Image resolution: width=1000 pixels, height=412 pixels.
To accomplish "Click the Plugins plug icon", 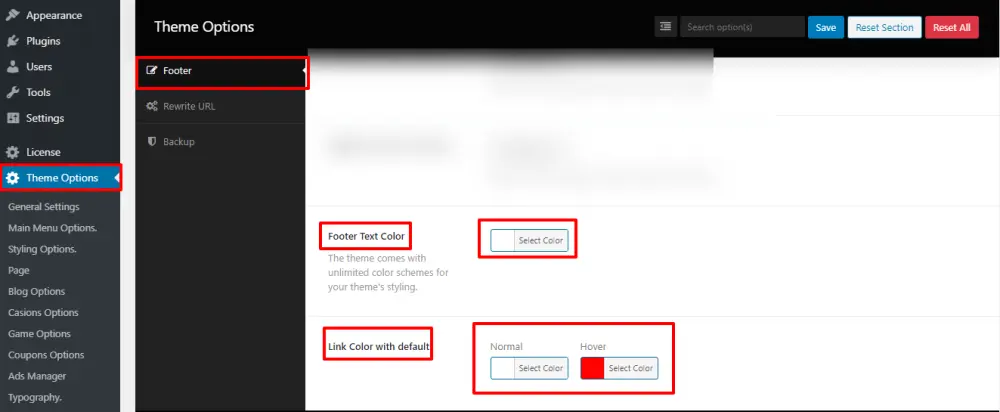I will (12, 41).
